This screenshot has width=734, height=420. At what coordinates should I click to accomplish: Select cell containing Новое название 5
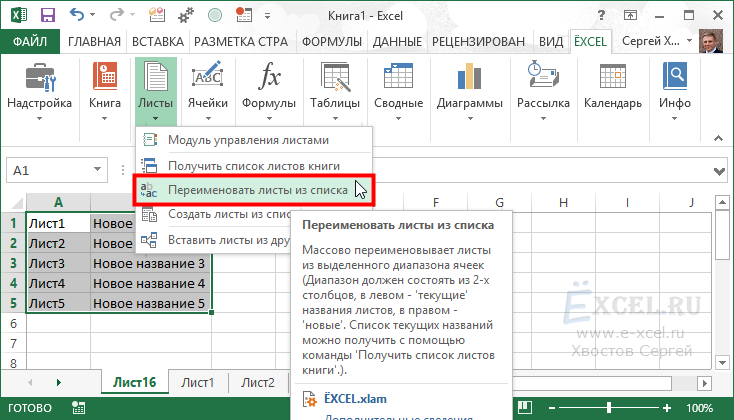tap(151, 303)
